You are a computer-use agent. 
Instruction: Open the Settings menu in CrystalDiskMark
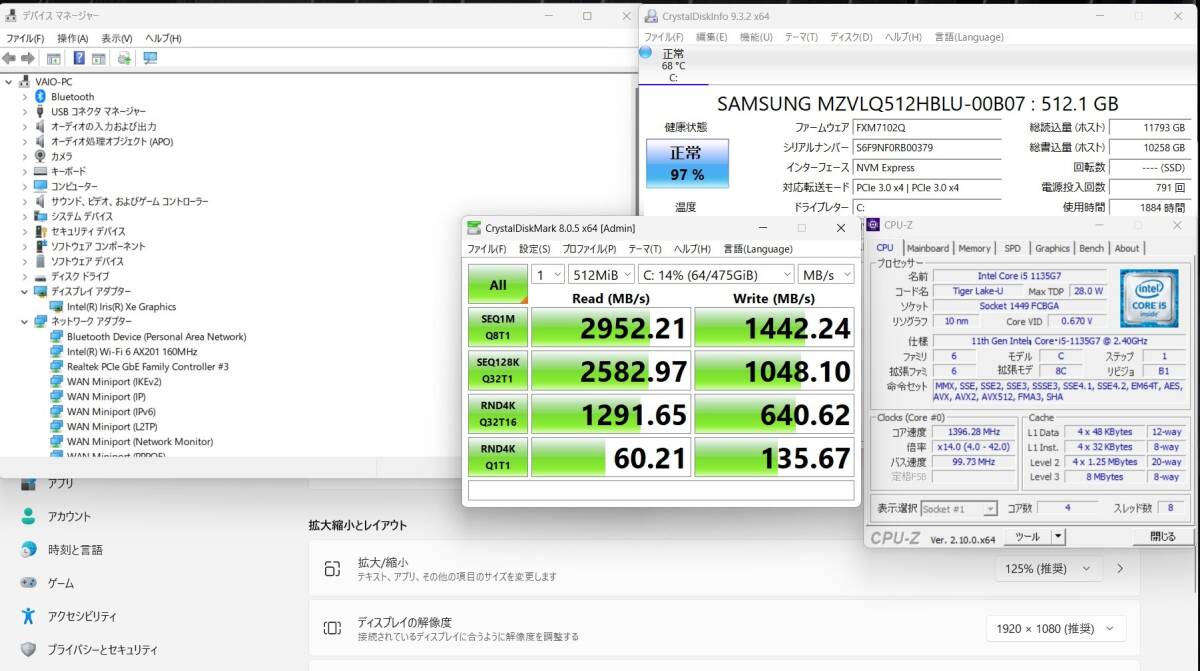pyautogui.click(x=534, y=249)
